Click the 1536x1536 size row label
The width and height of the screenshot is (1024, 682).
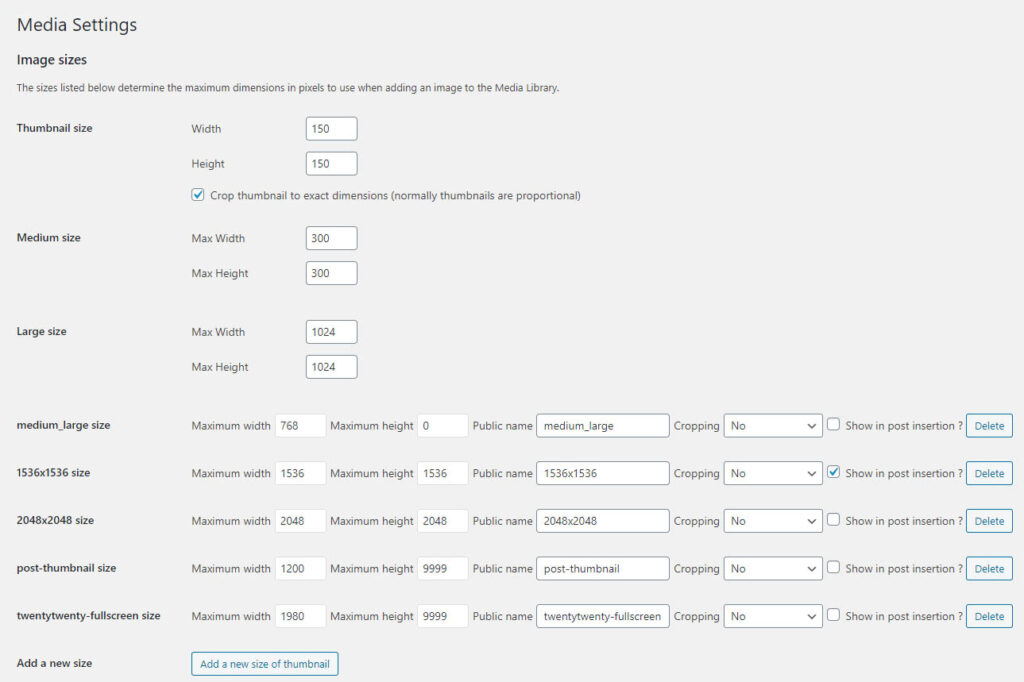tap(53, 472)
